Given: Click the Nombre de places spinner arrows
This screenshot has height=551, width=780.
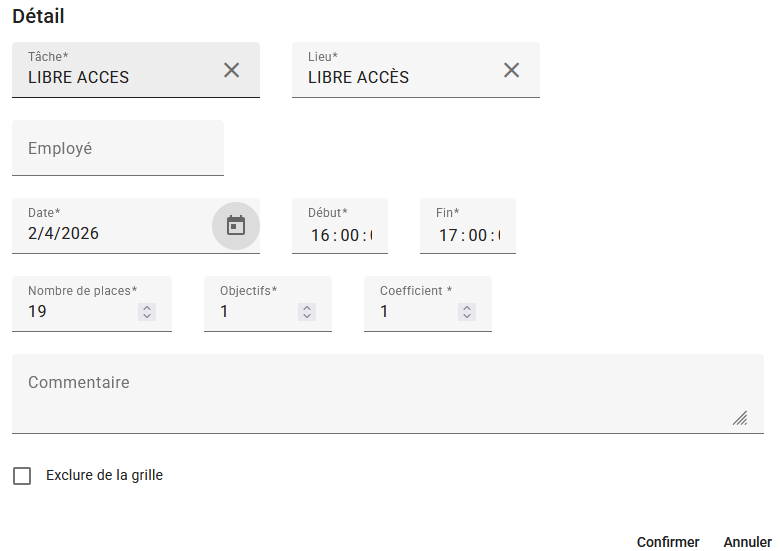Looking at the screenshot, I should pos(147,312).
